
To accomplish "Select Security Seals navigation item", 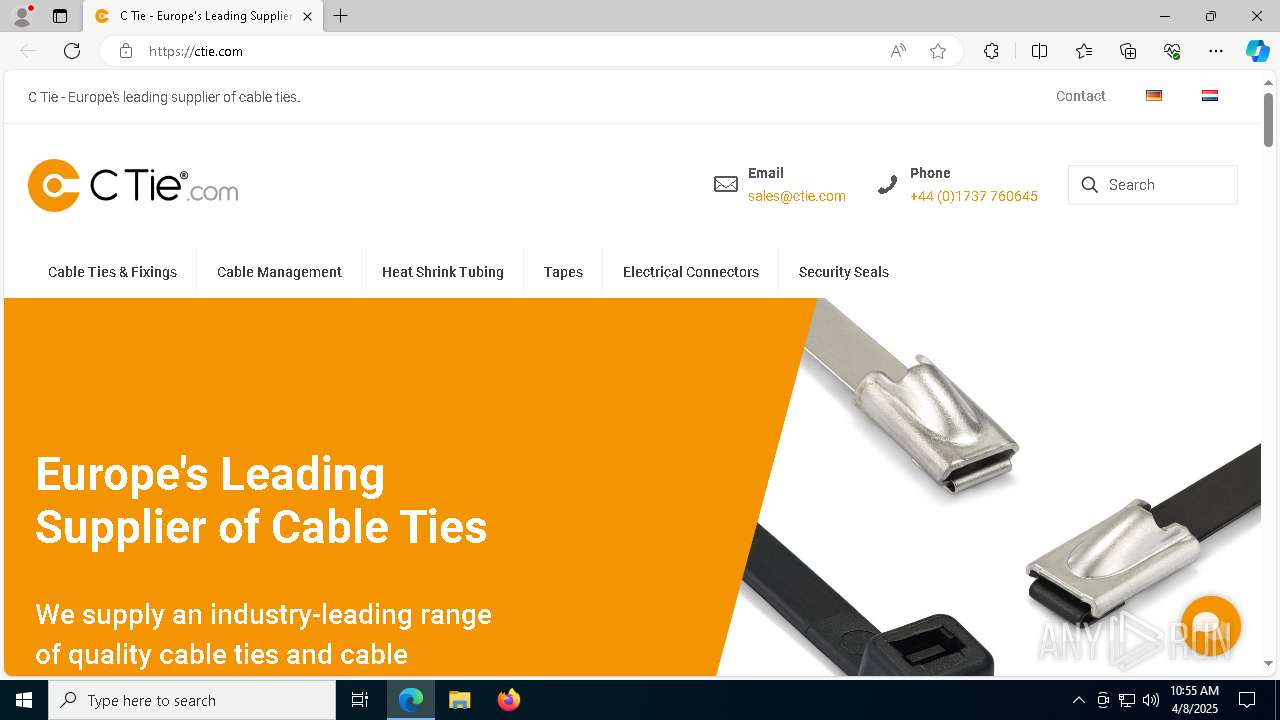I will 844,272.
